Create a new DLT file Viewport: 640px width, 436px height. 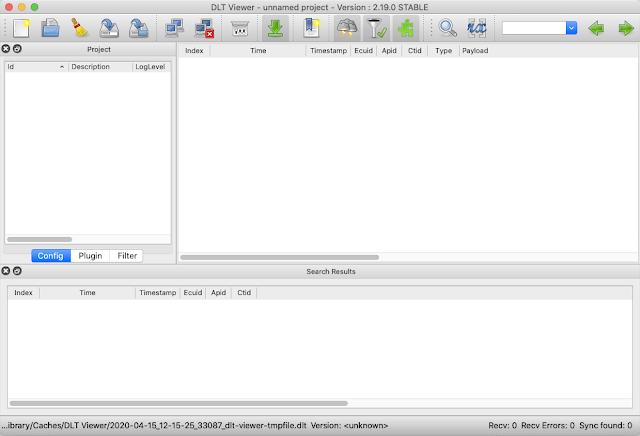[21, 28]
